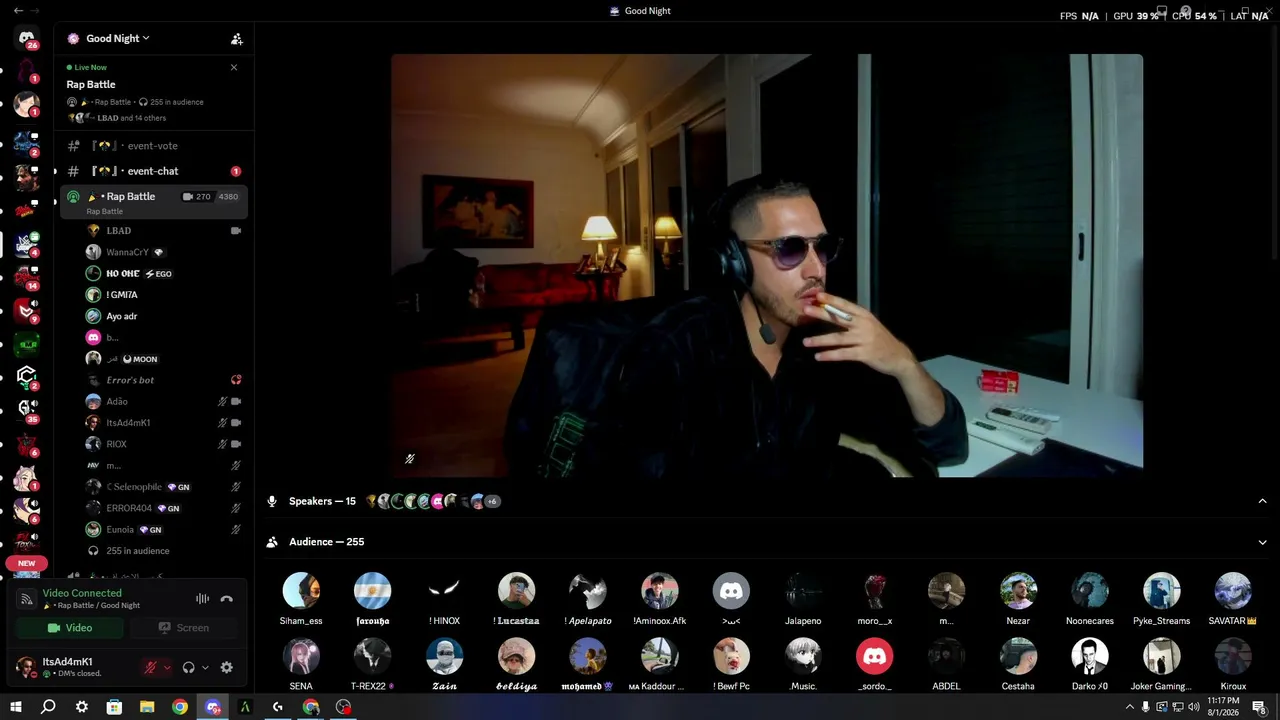Expand headphone output options arrow

pos(205,667)
